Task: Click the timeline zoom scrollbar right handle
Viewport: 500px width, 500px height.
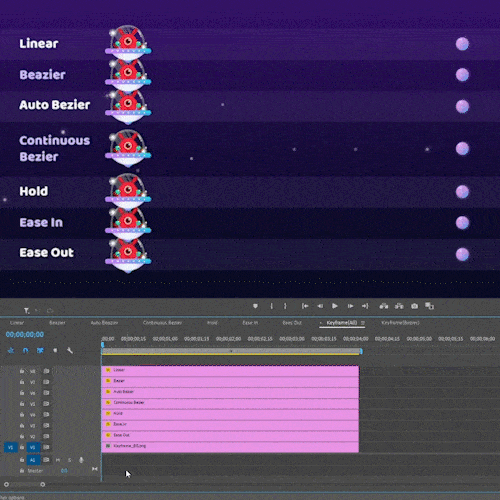Action: tap(43, 484)
